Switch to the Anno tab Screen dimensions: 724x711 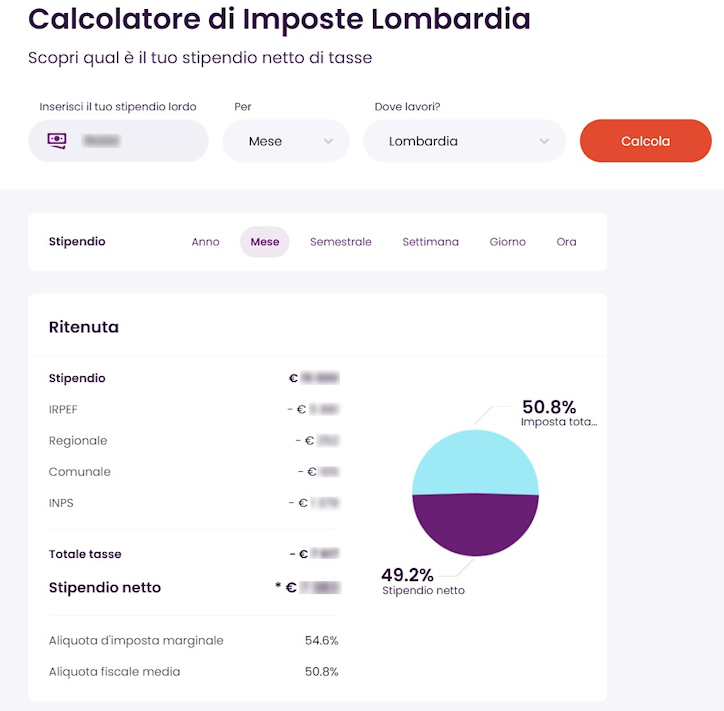pyautogui.click(x=205, y=242)
